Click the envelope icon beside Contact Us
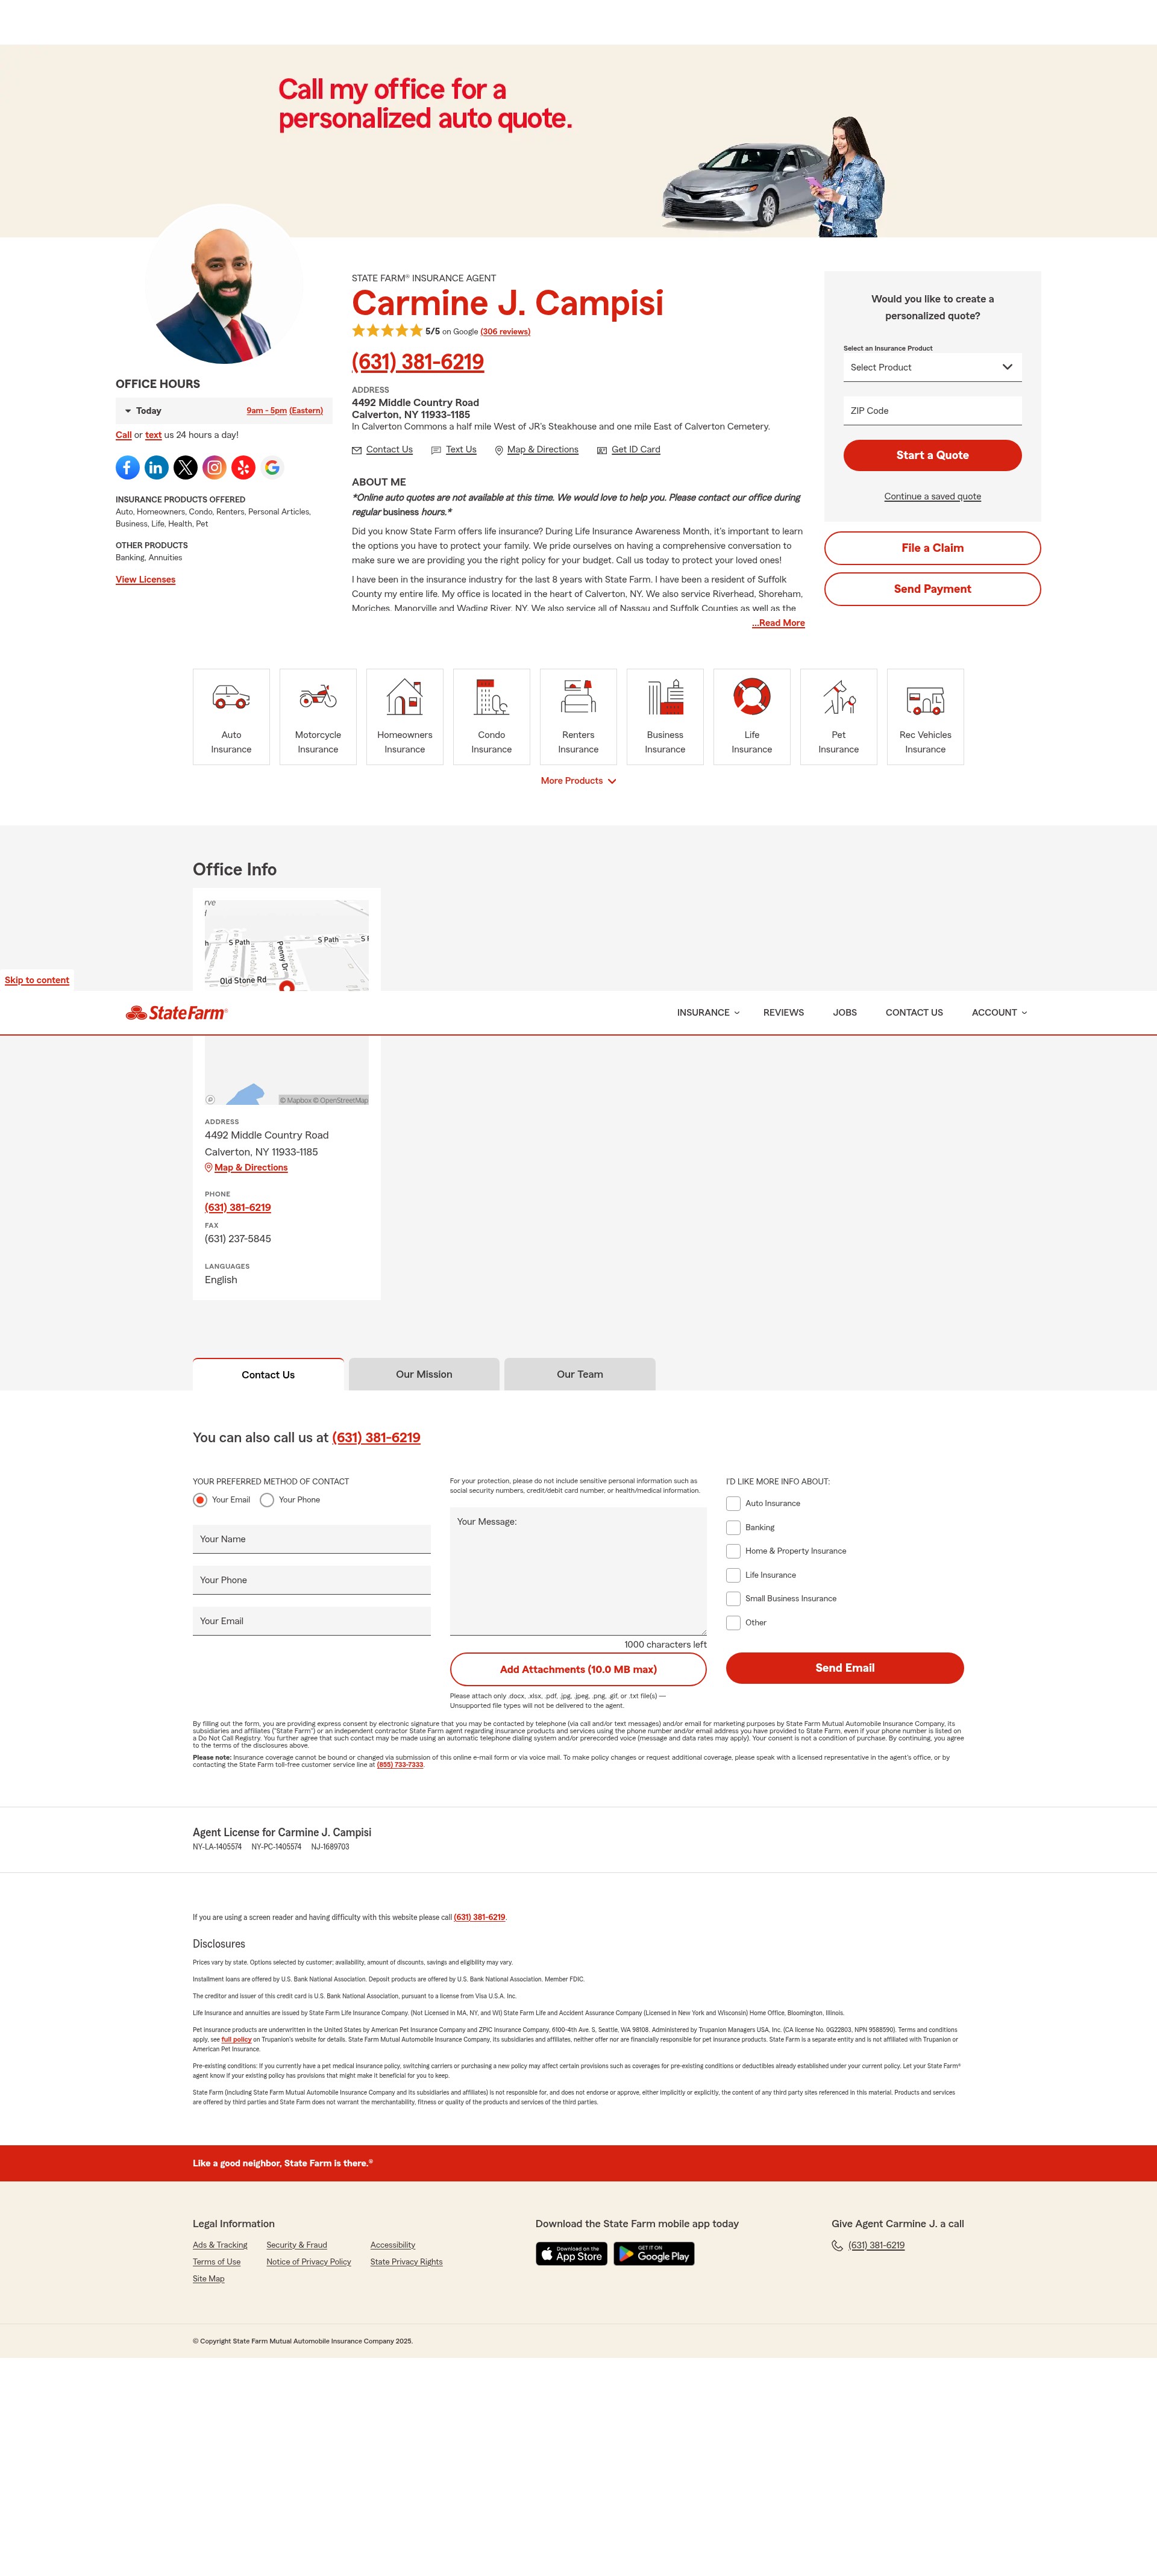 click(357, 450)
